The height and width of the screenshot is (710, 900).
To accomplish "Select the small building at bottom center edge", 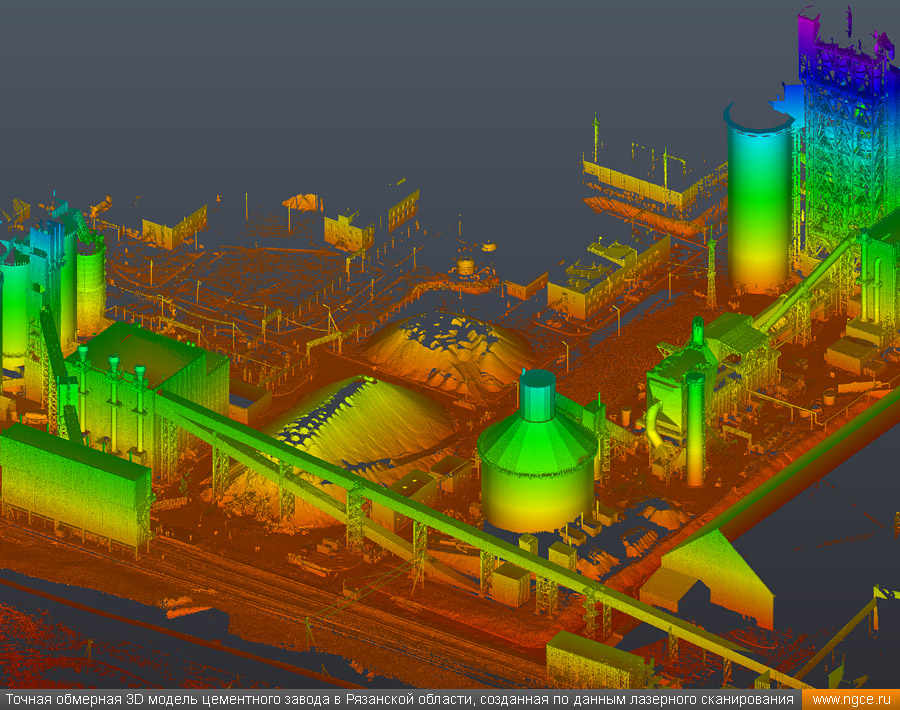I will tap(595, 660).
